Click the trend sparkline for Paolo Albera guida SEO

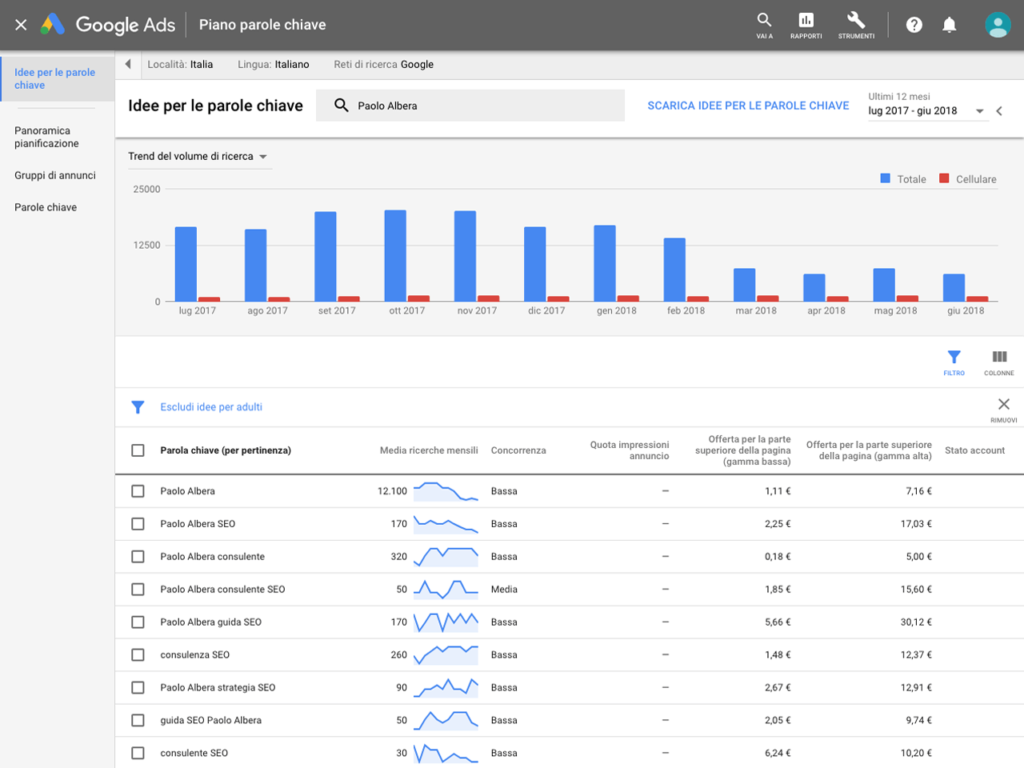[446, 622]
